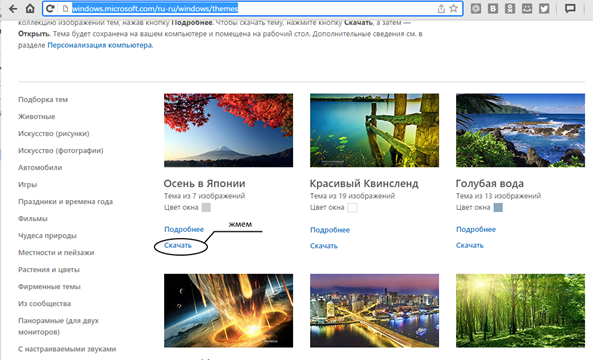Open the 'Красивый Квинсленд' title
This screenshot has height=360, width=593.
coord(364,183)
